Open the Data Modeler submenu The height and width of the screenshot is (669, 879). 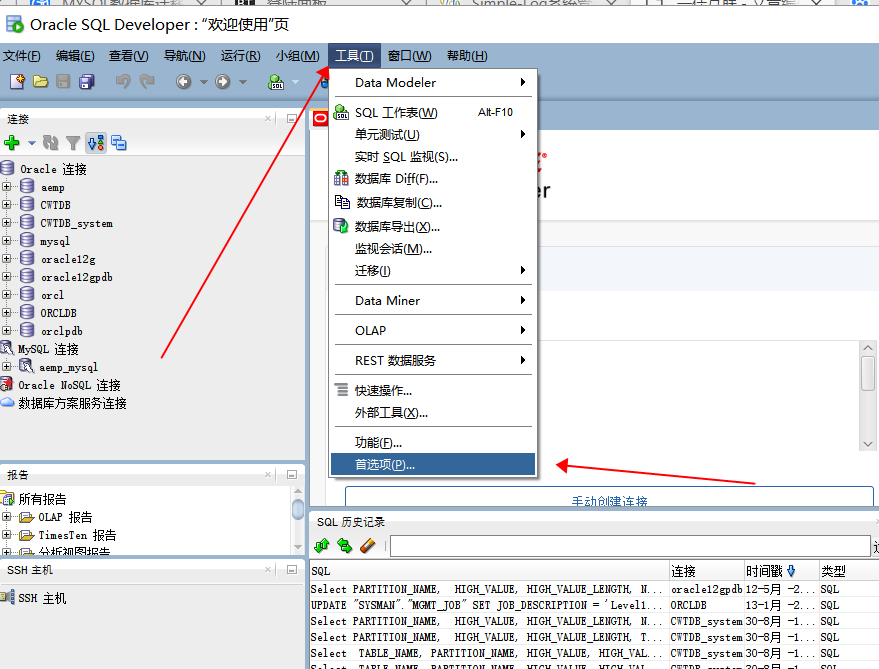tap(433, 82)
